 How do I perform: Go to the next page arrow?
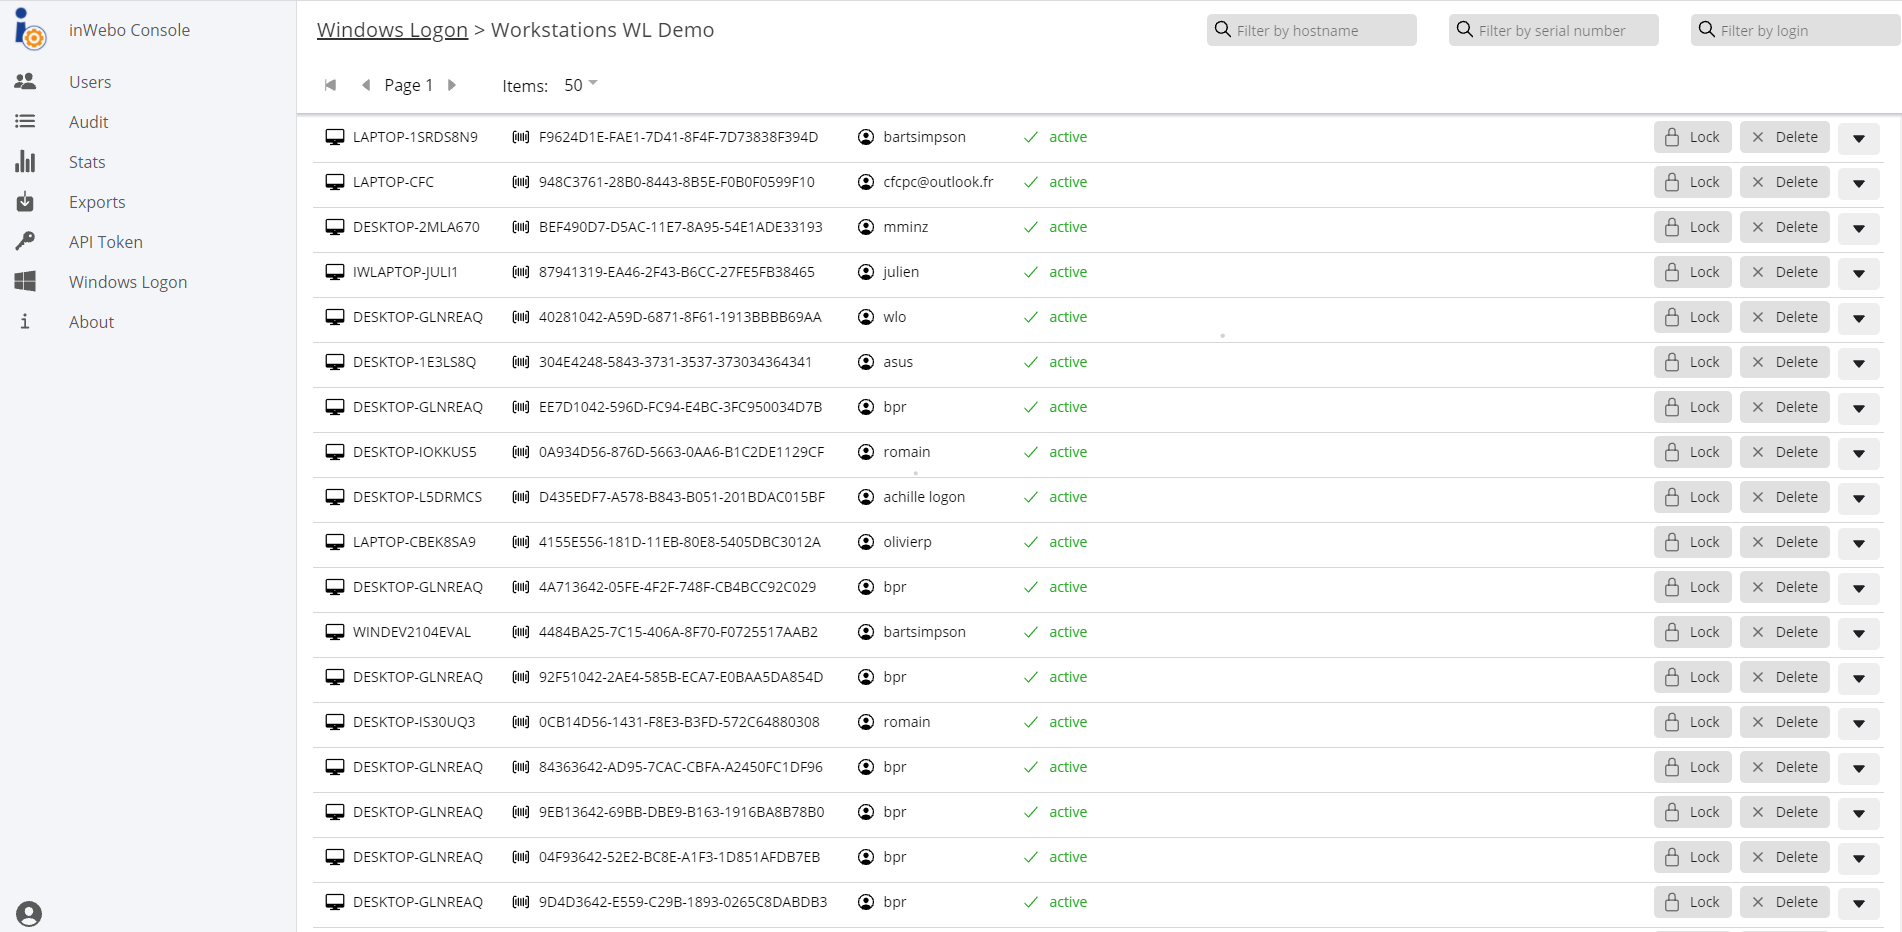tap(452, 85)
